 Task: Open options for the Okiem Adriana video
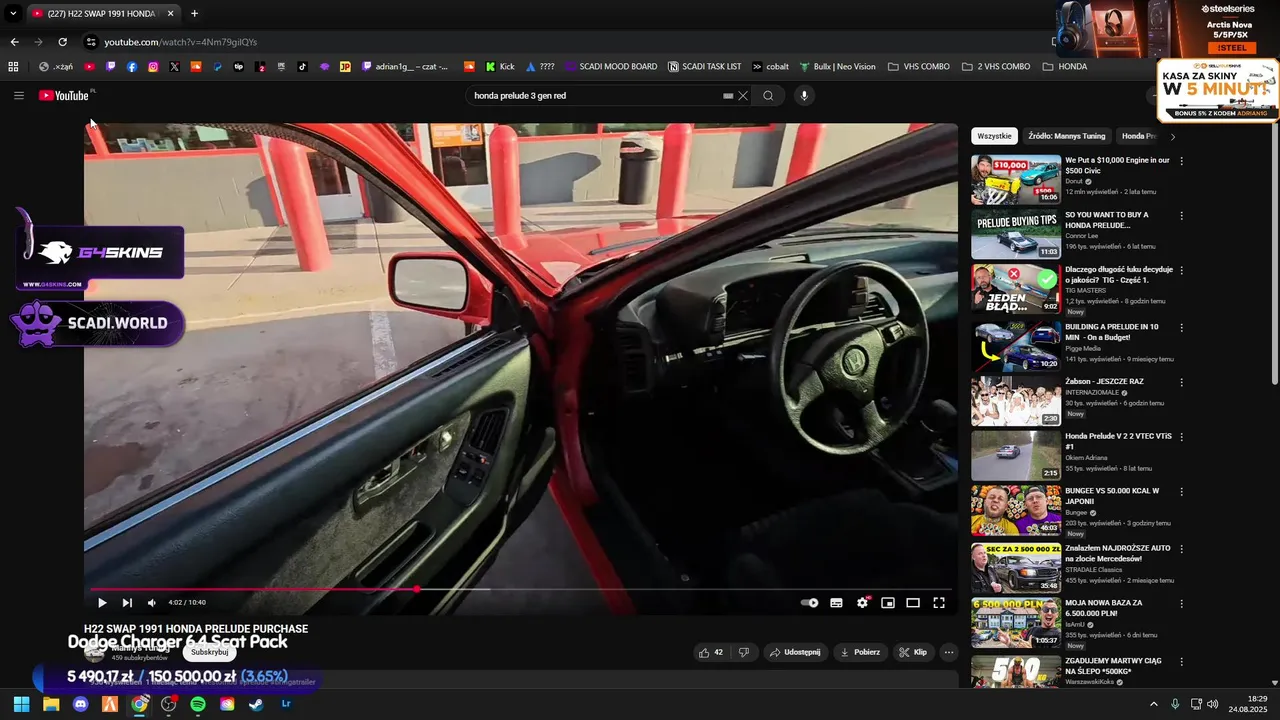coord(1181,438)
